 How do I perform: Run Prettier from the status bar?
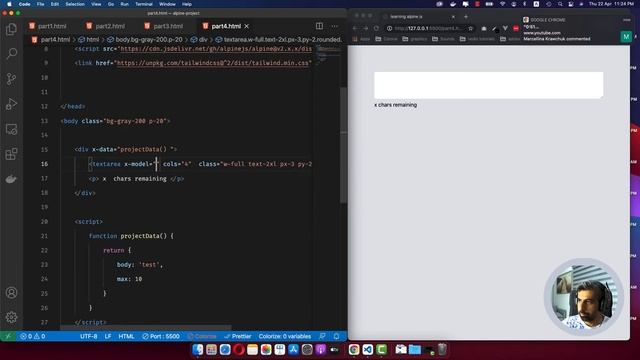[238, 336]
